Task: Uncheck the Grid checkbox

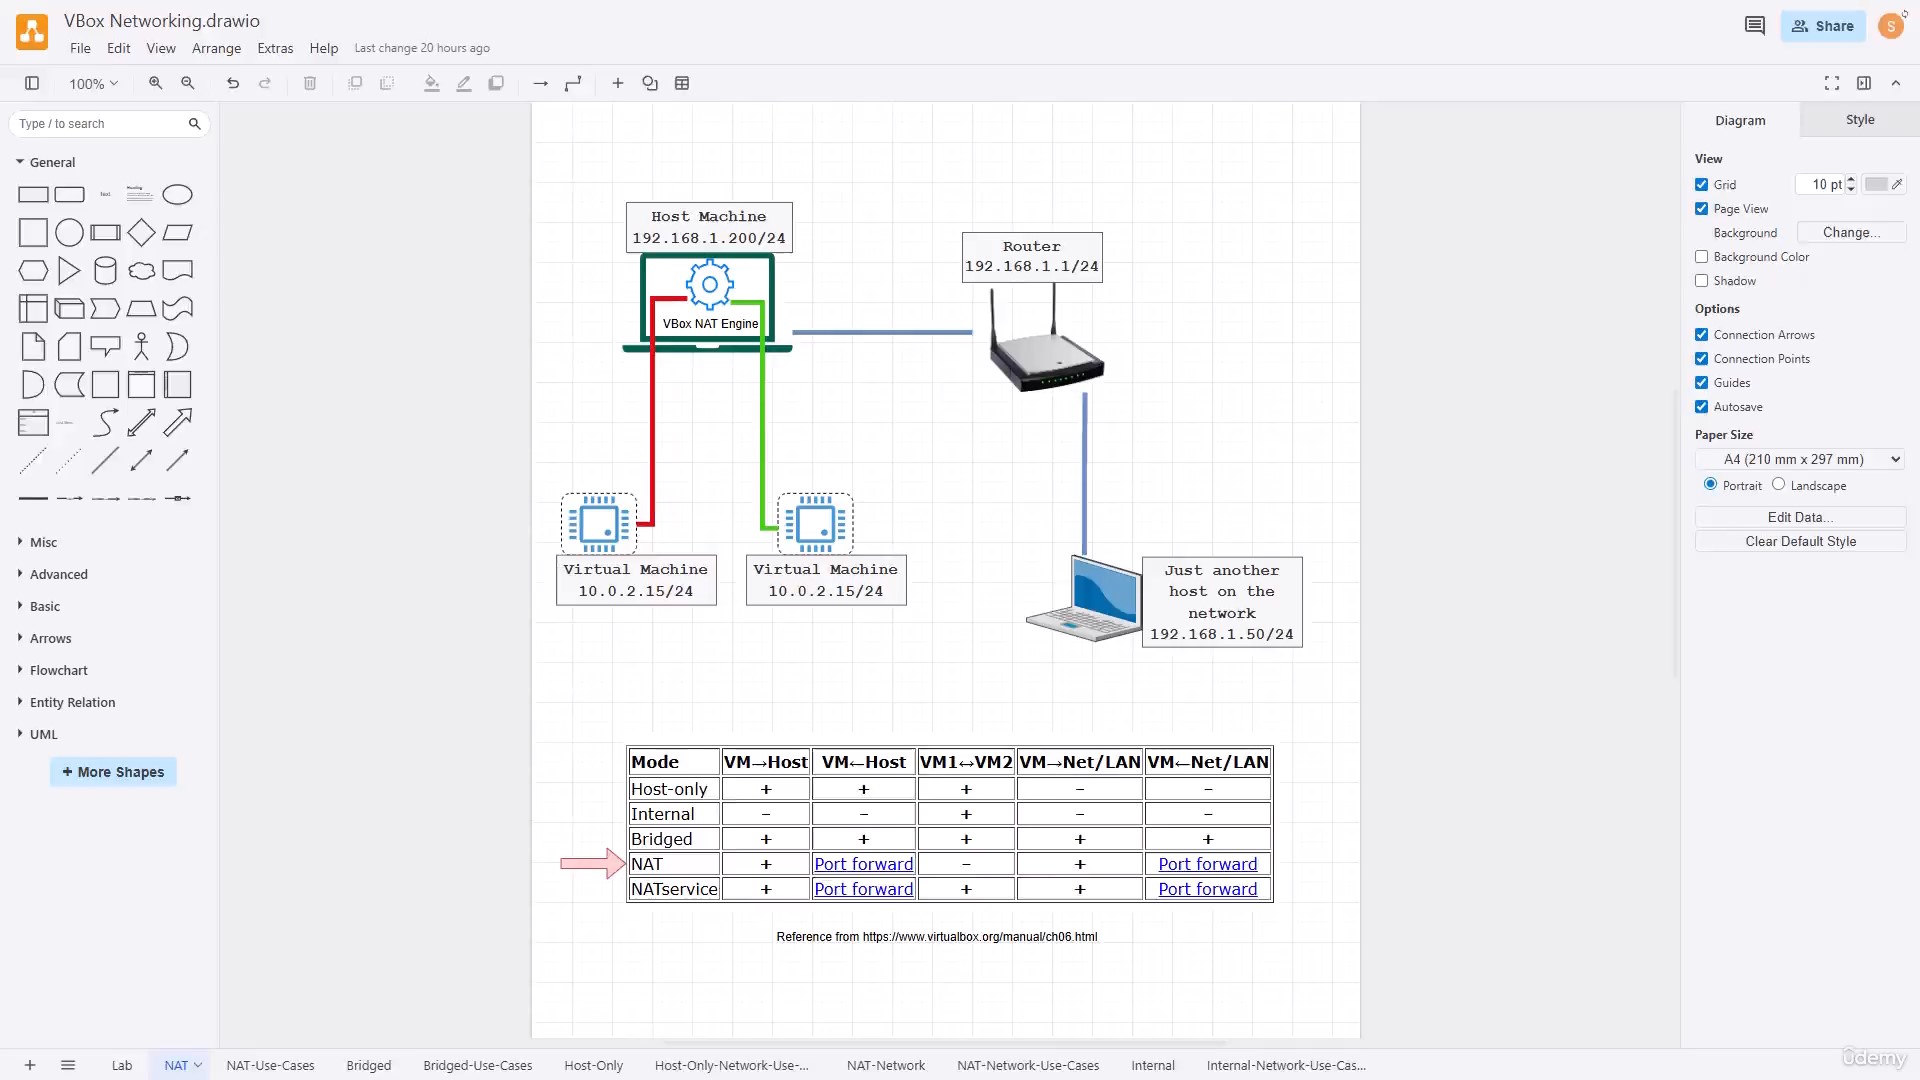Action: pyautogui.click(x=1702, y=185)
